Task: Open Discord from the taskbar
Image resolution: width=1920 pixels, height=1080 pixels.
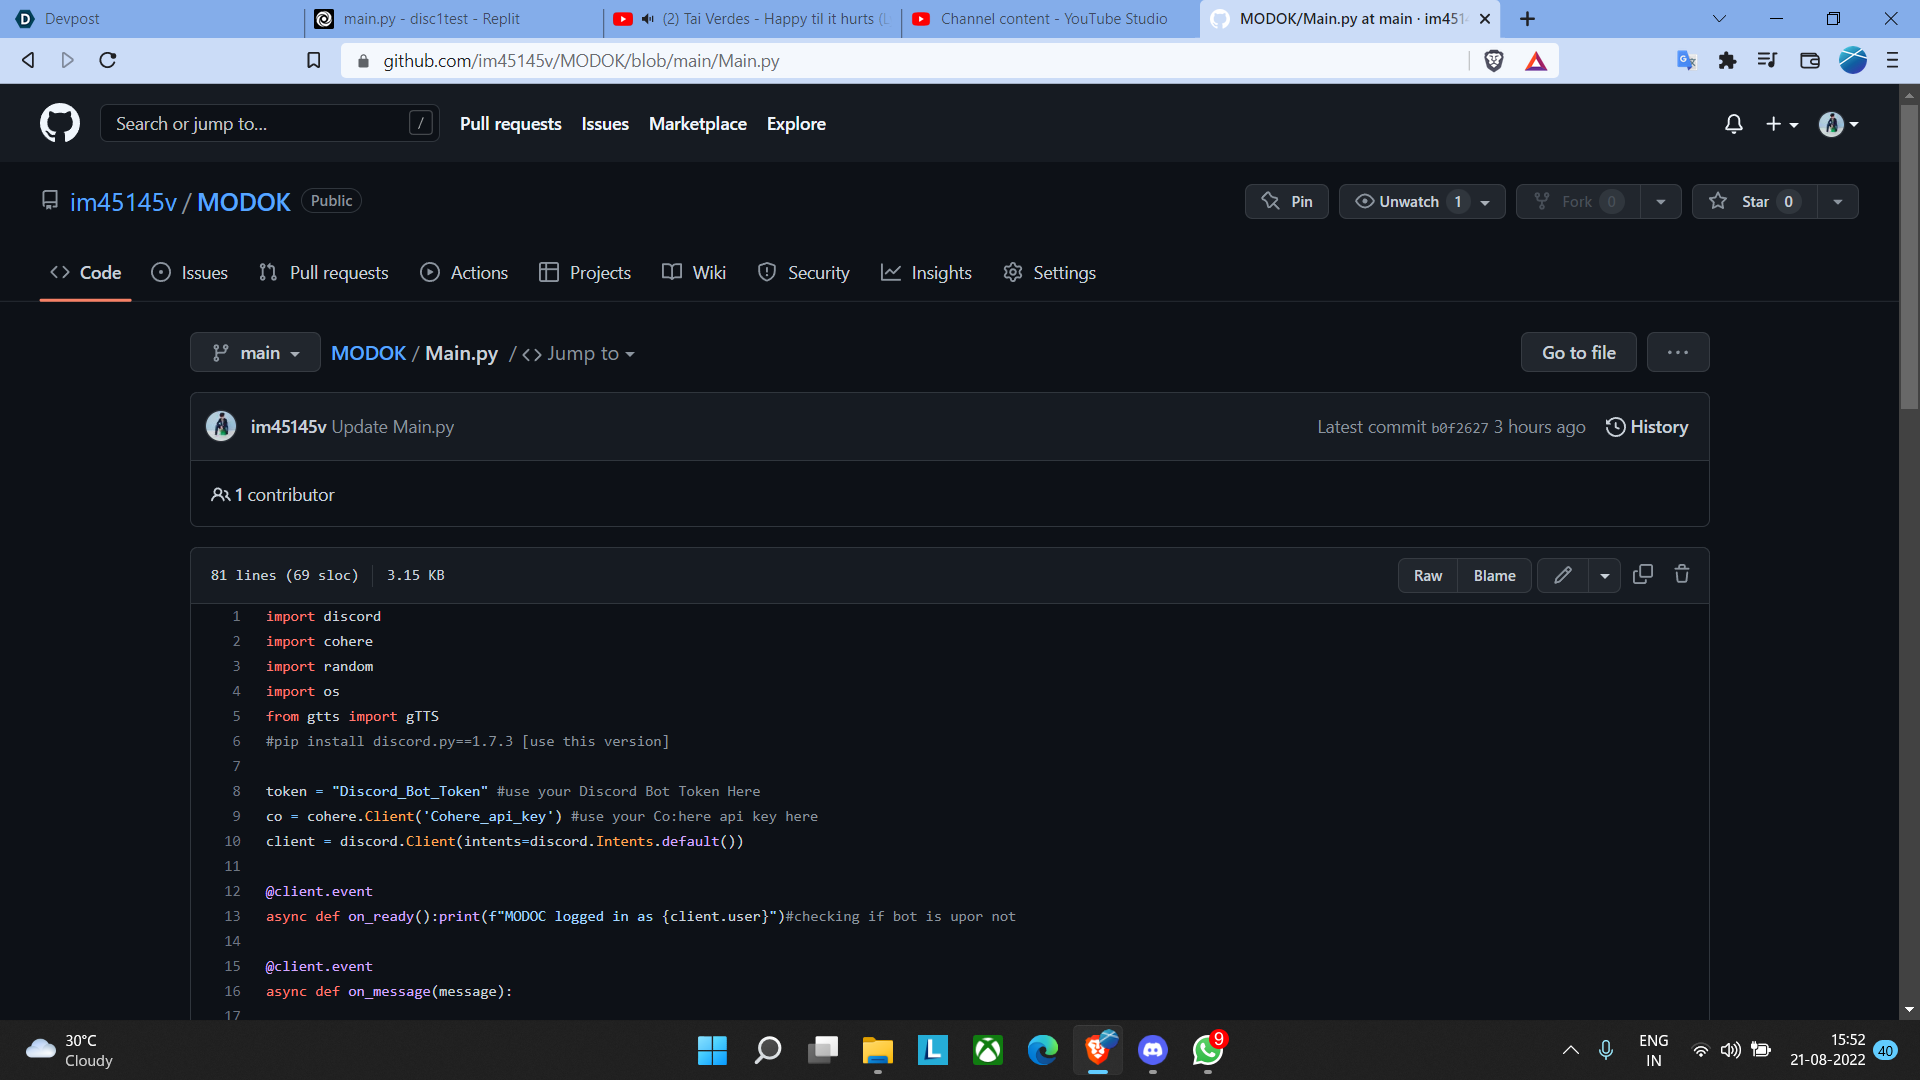Action: pyautogui.click(x=1152, y=1050)
